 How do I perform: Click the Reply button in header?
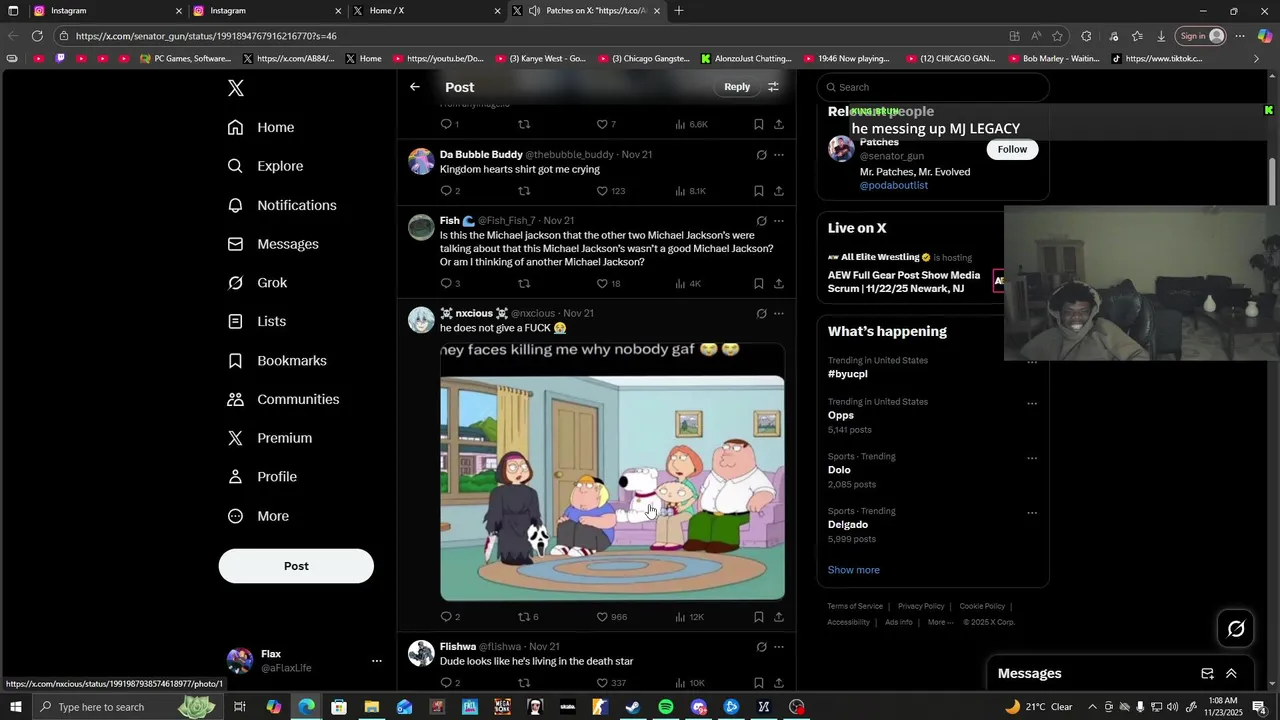737,87
